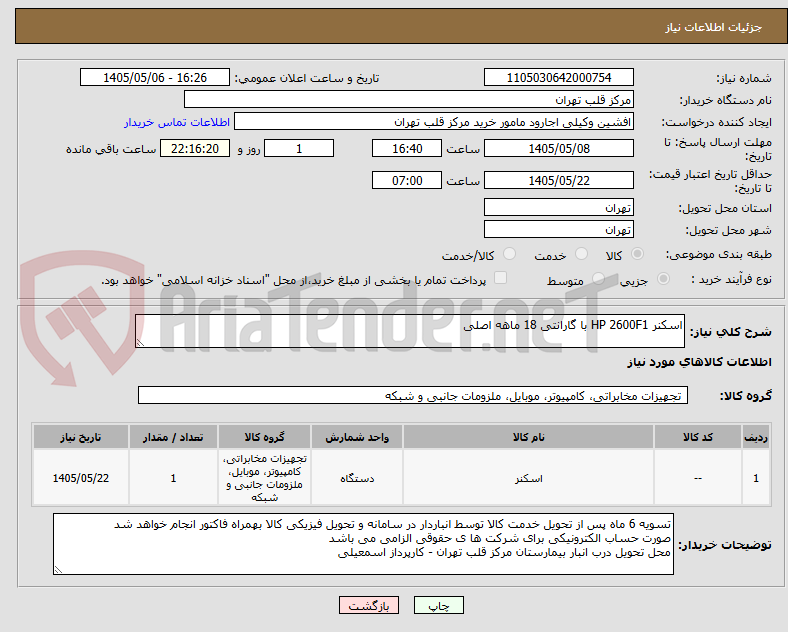The width and height of the screenshot is (788, 632).
Task: Click the delivery city field تهران
Action: 559,230
